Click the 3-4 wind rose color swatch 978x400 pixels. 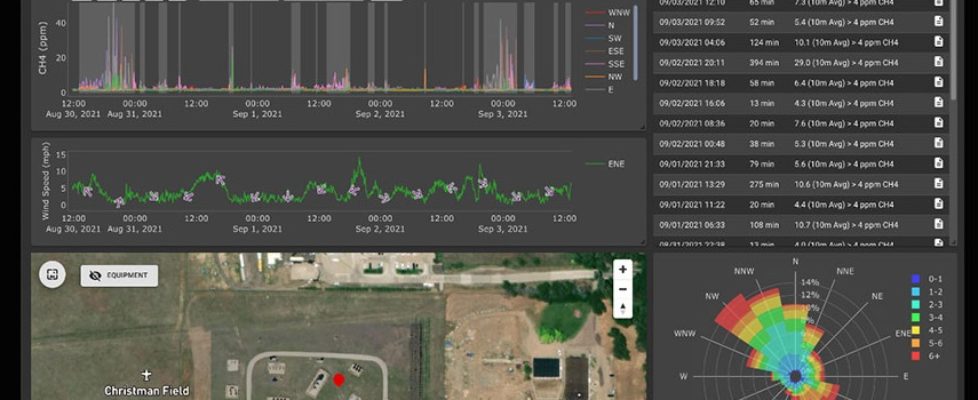click(x=916, y=318)
